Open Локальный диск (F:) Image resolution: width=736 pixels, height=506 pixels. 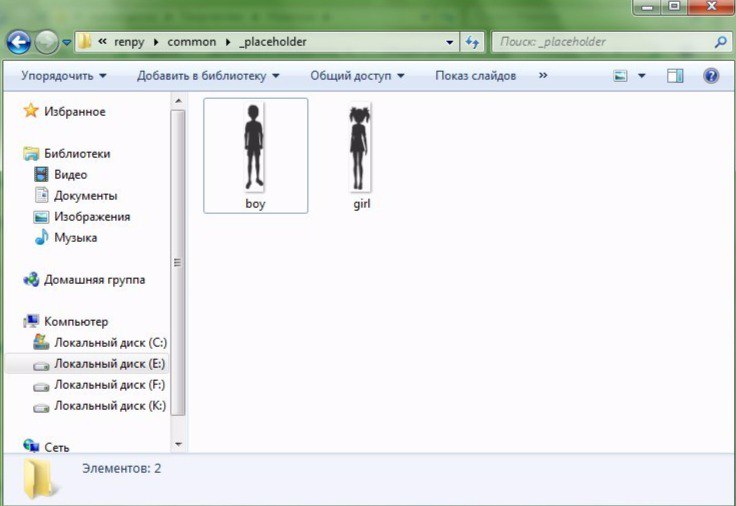(109, 385)
